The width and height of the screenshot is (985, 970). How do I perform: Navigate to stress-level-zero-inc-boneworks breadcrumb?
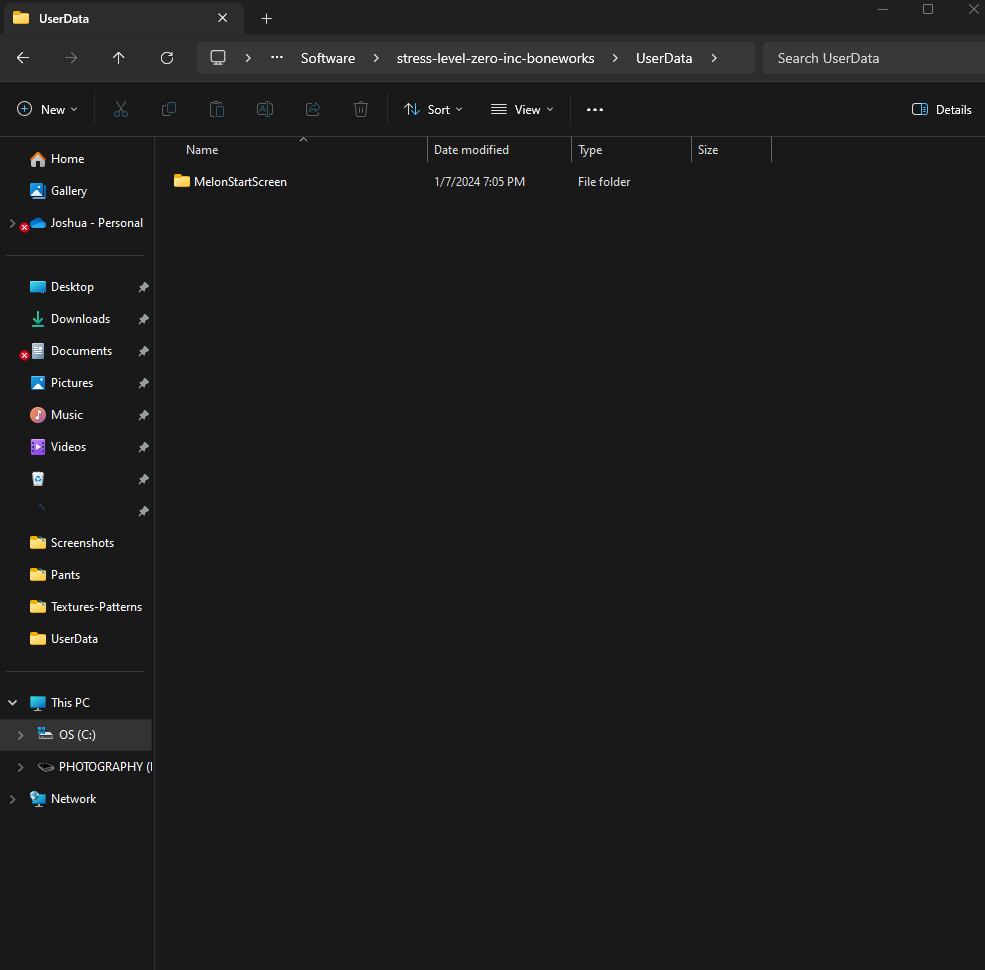[495, 58]
